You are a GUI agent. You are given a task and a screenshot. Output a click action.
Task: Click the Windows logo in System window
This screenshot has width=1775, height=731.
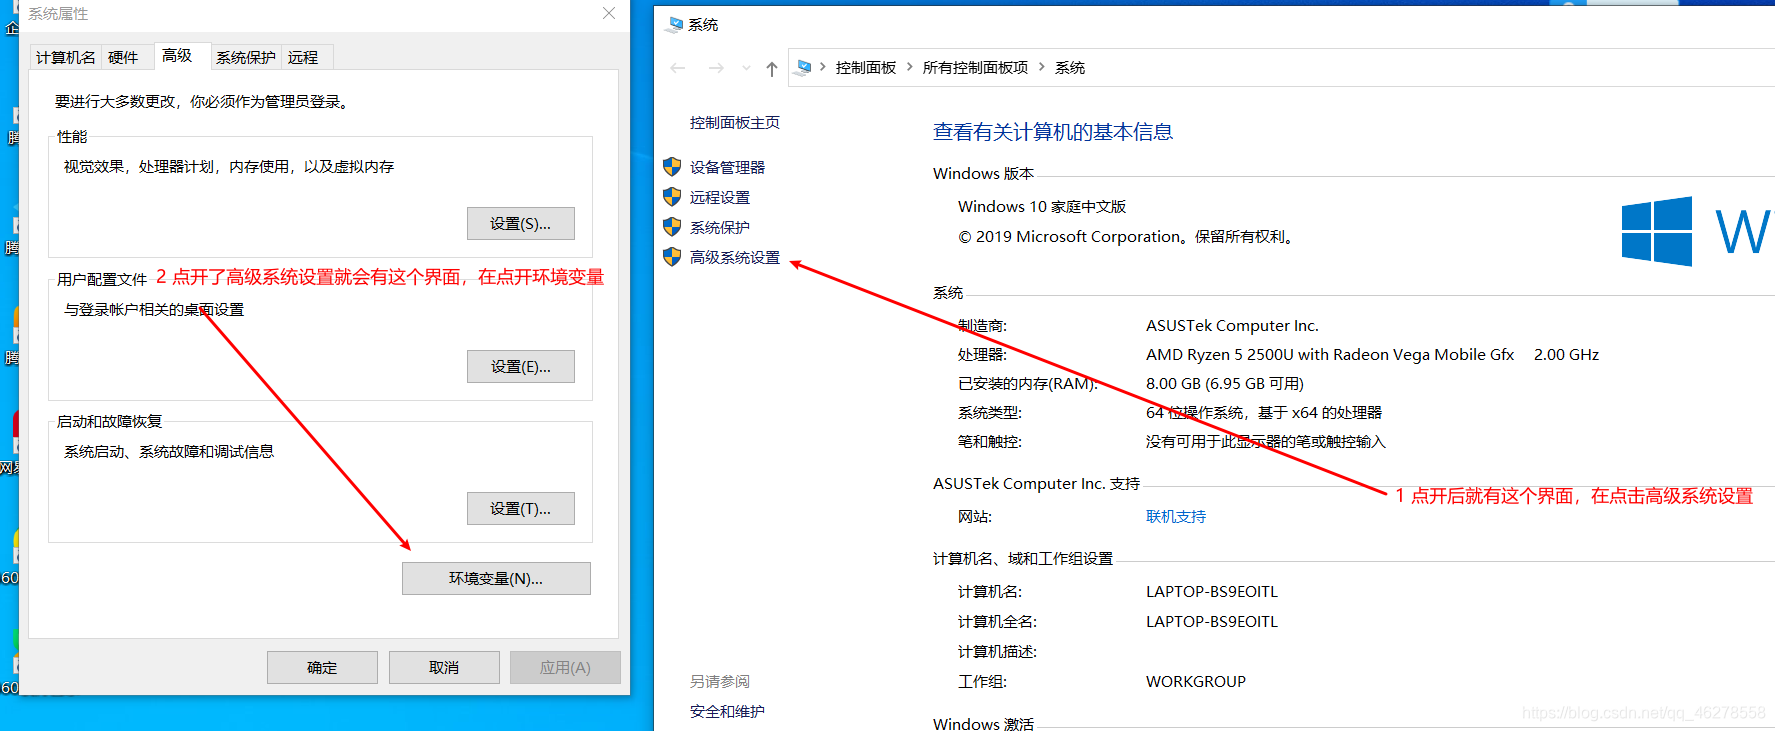tap(1657, 231)
